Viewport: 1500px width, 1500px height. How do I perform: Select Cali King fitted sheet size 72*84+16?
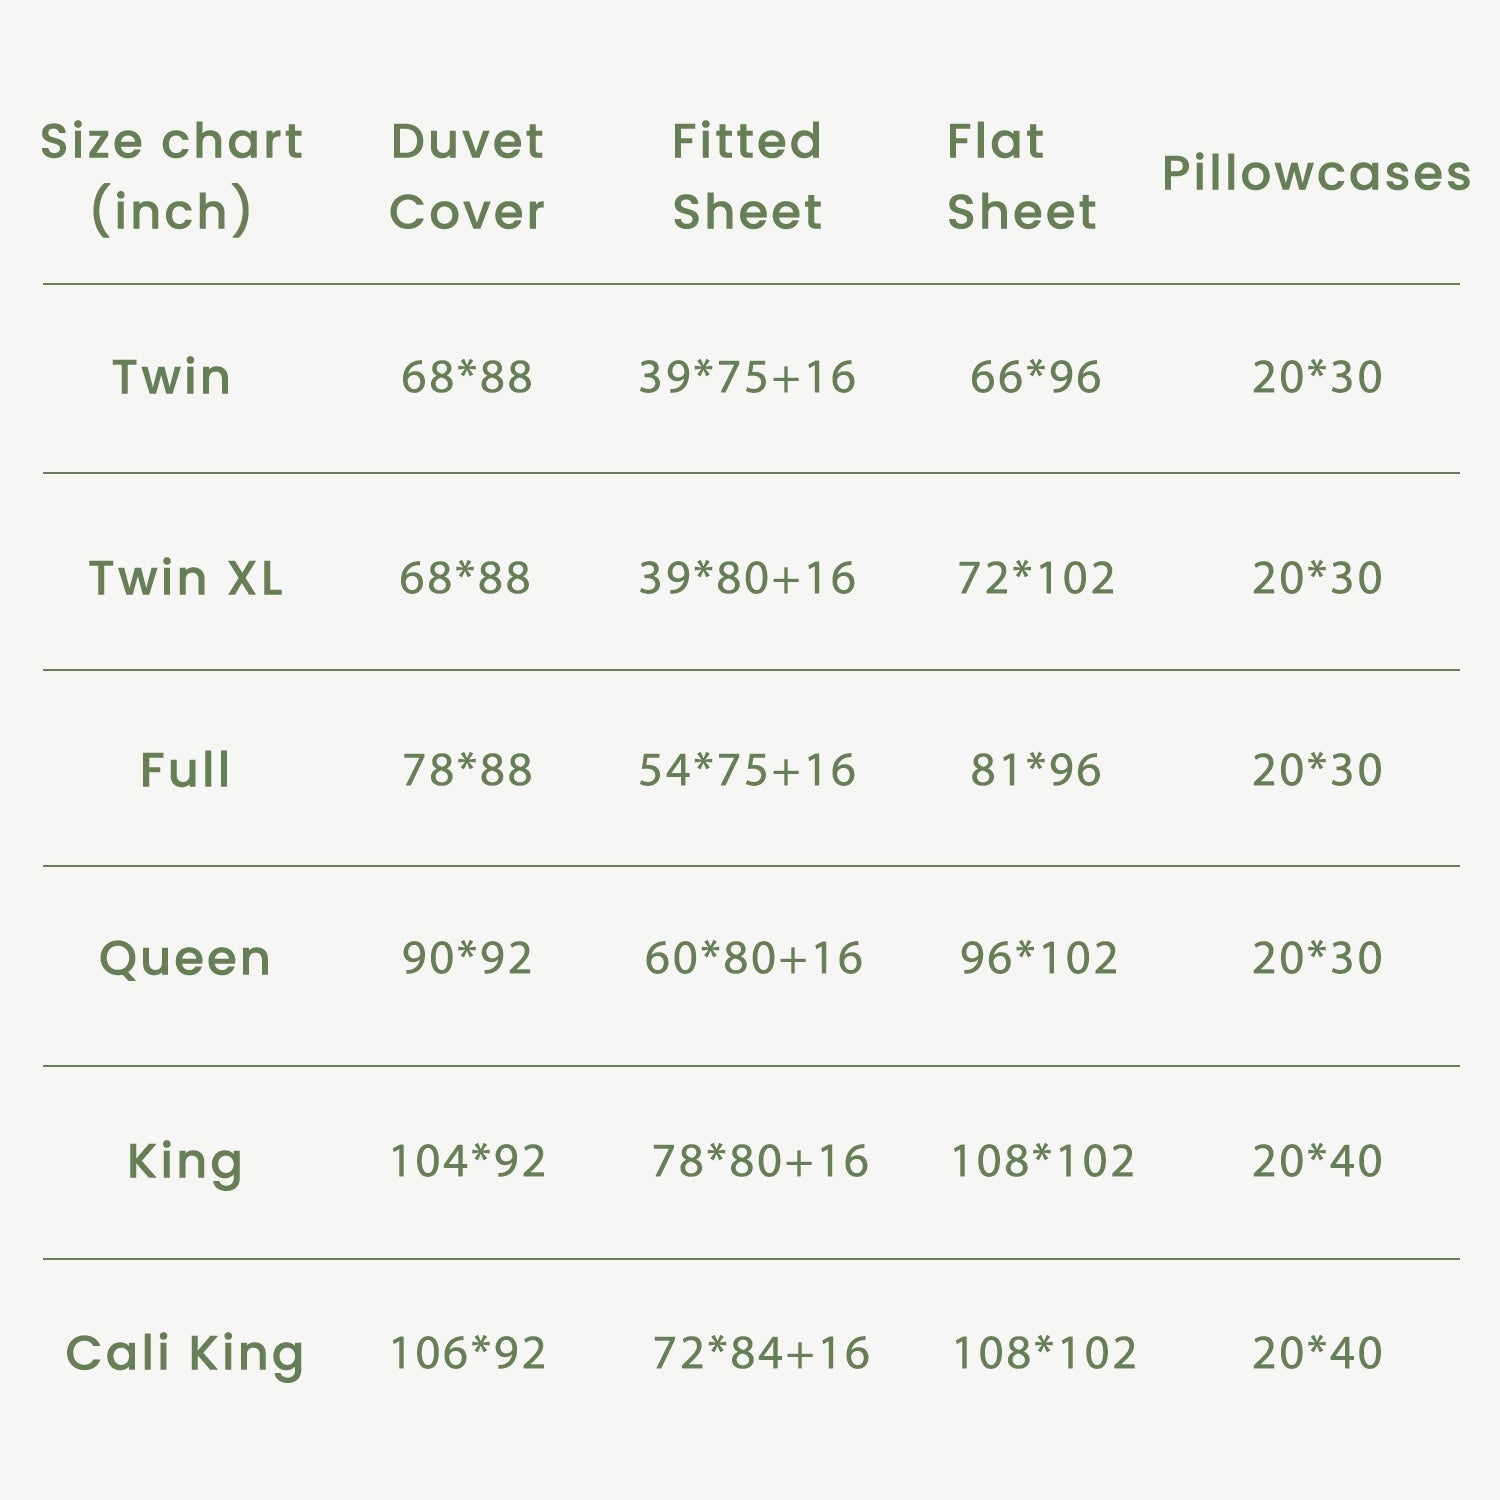pos(761,1353)
